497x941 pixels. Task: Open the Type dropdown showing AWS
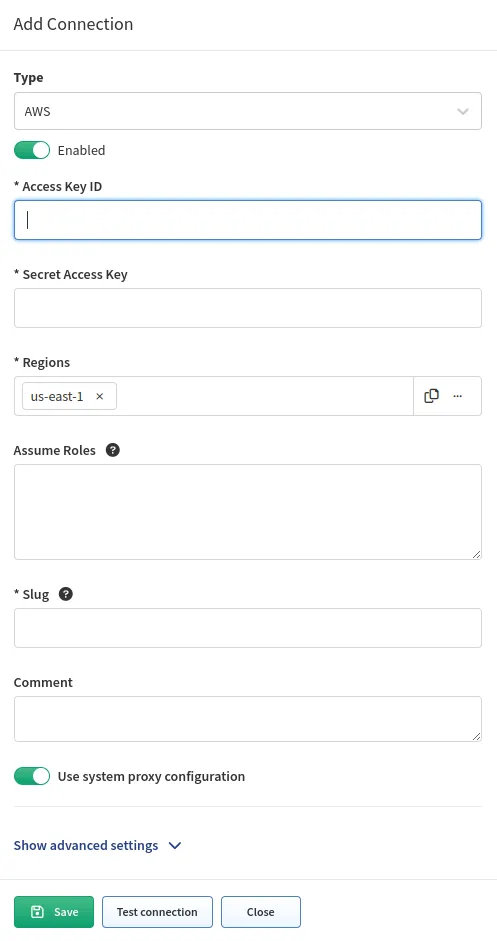click(x=248, y=111)
